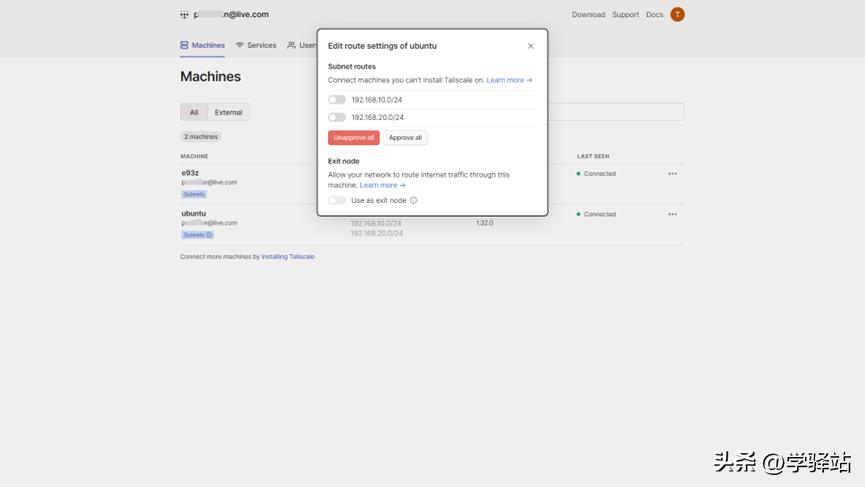Screen dimensions: 865x487
Task: Open Learn more link under Exit node
Action: pyautogui.click(x=382, y=185)
